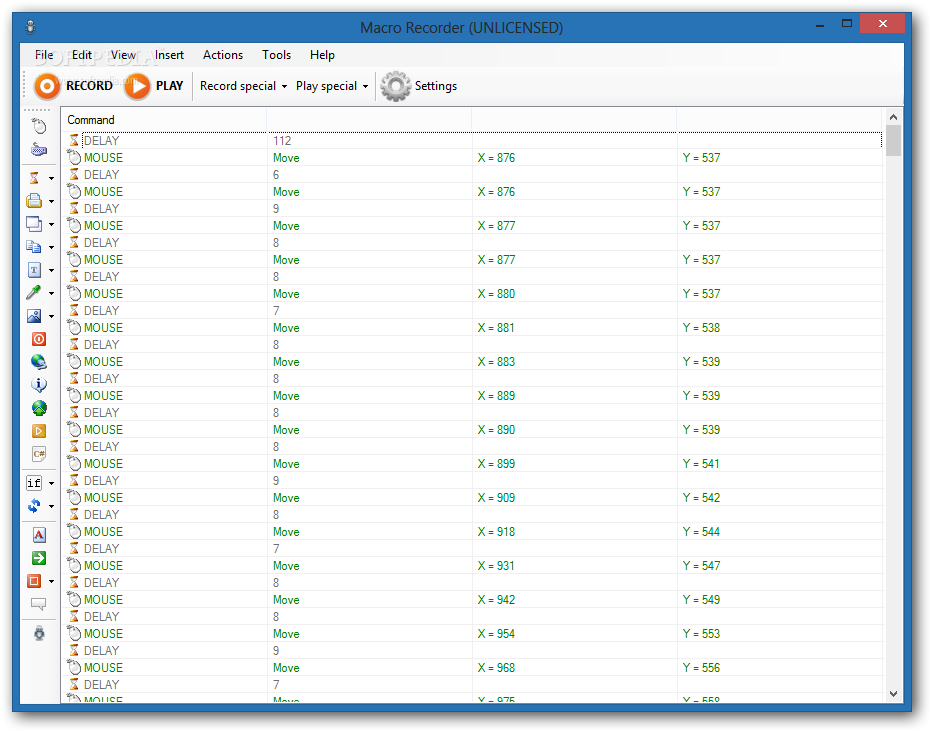Open the clipboard icon dropdown arrow
The image size is (932, 732).
click(x=51, y=247)
